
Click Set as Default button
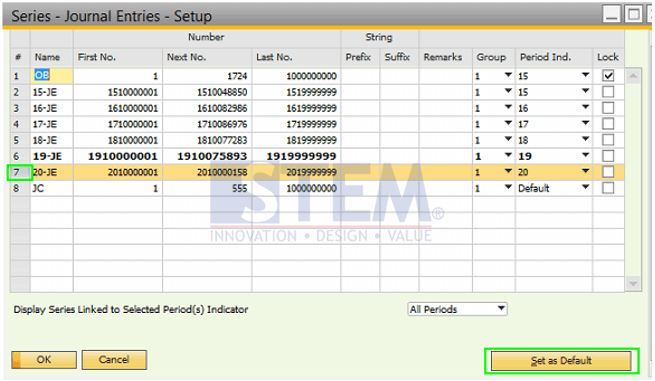pyautogui.click(x=561, y=361)
